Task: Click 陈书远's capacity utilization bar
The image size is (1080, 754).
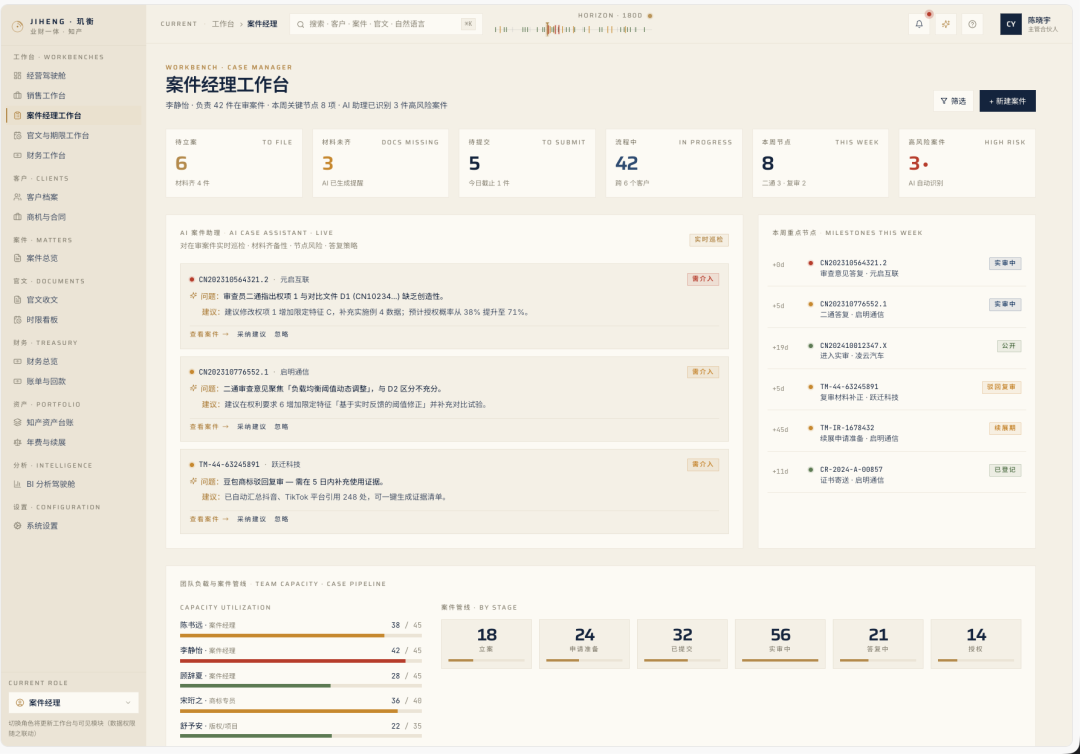Action: [x=300, y=636]
